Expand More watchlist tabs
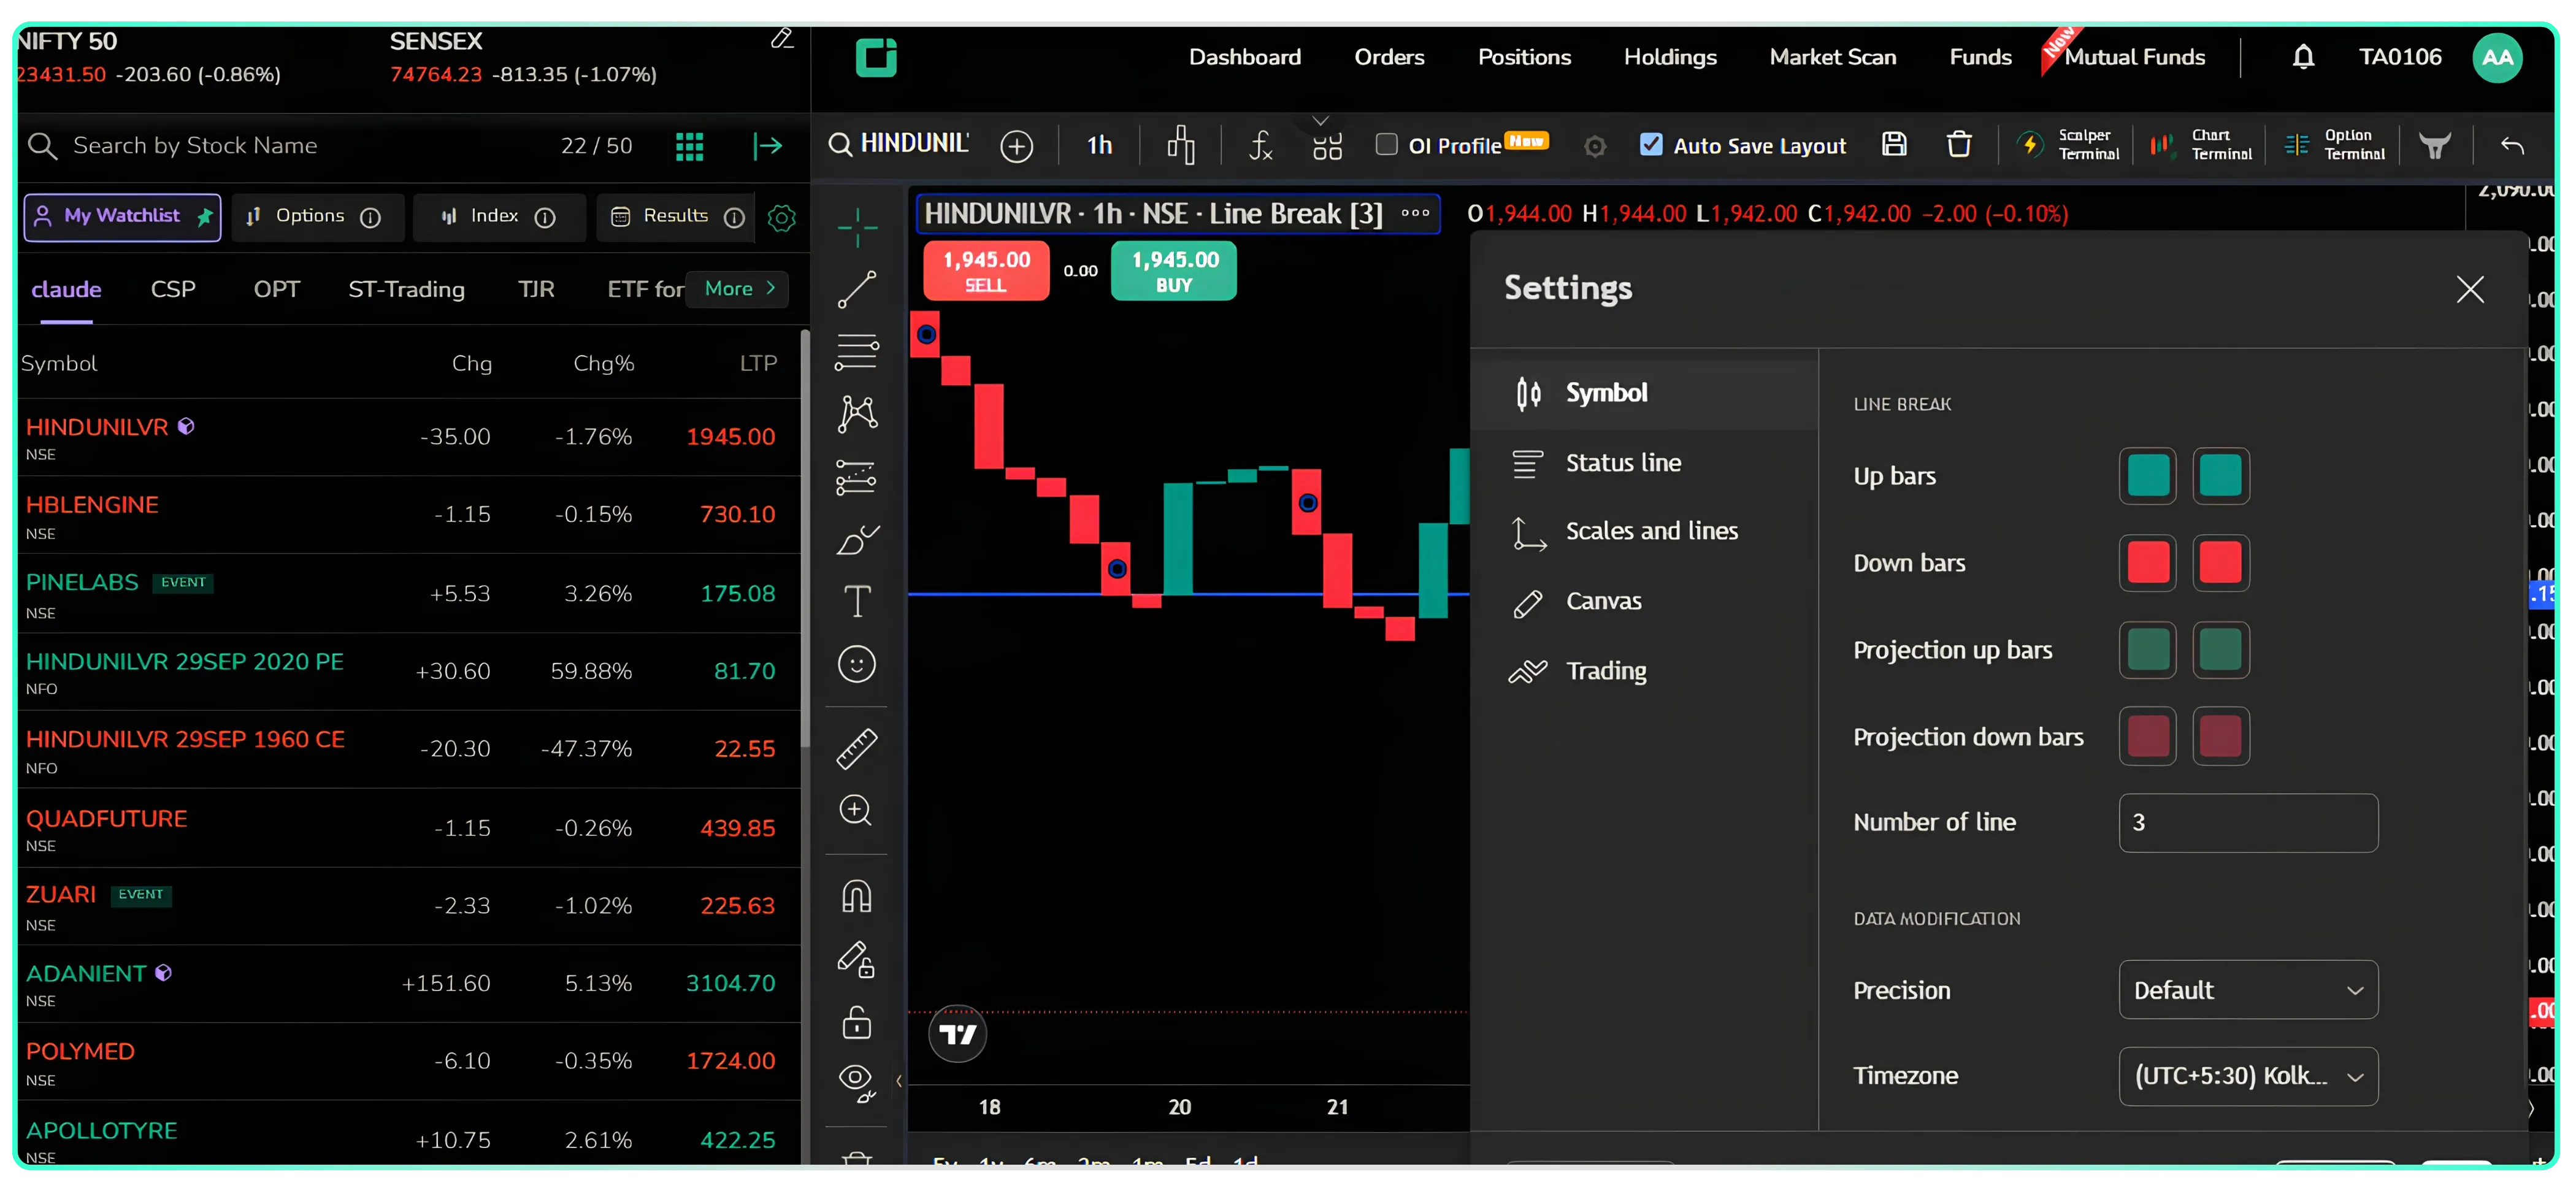The image size is (2576, 1180). pyautogui.click(x=739, y=289)
